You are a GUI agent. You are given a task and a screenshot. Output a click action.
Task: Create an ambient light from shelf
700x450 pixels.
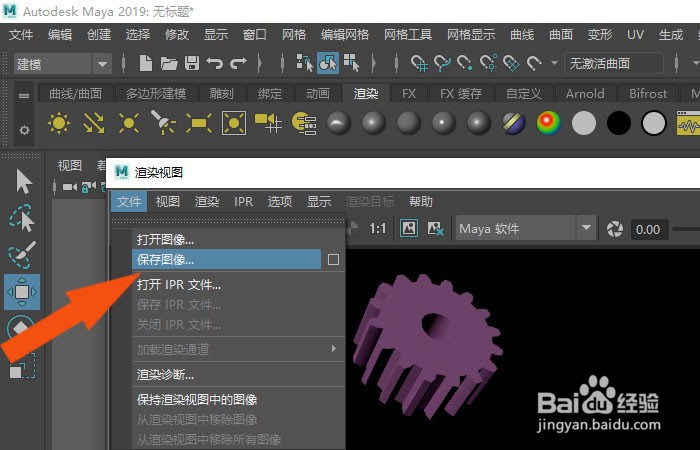[x=59, y=123]
